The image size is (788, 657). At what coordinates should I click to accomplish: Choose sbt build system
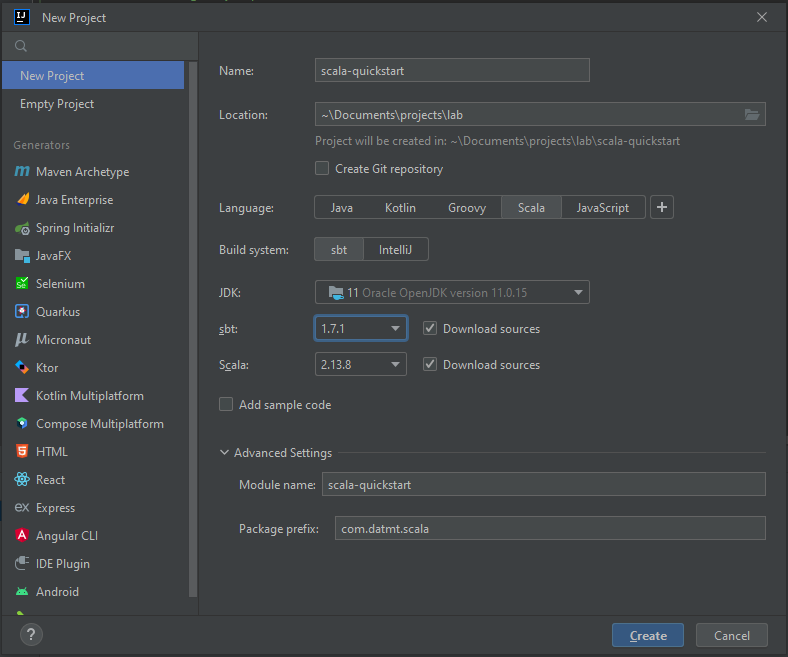point(339,249)
